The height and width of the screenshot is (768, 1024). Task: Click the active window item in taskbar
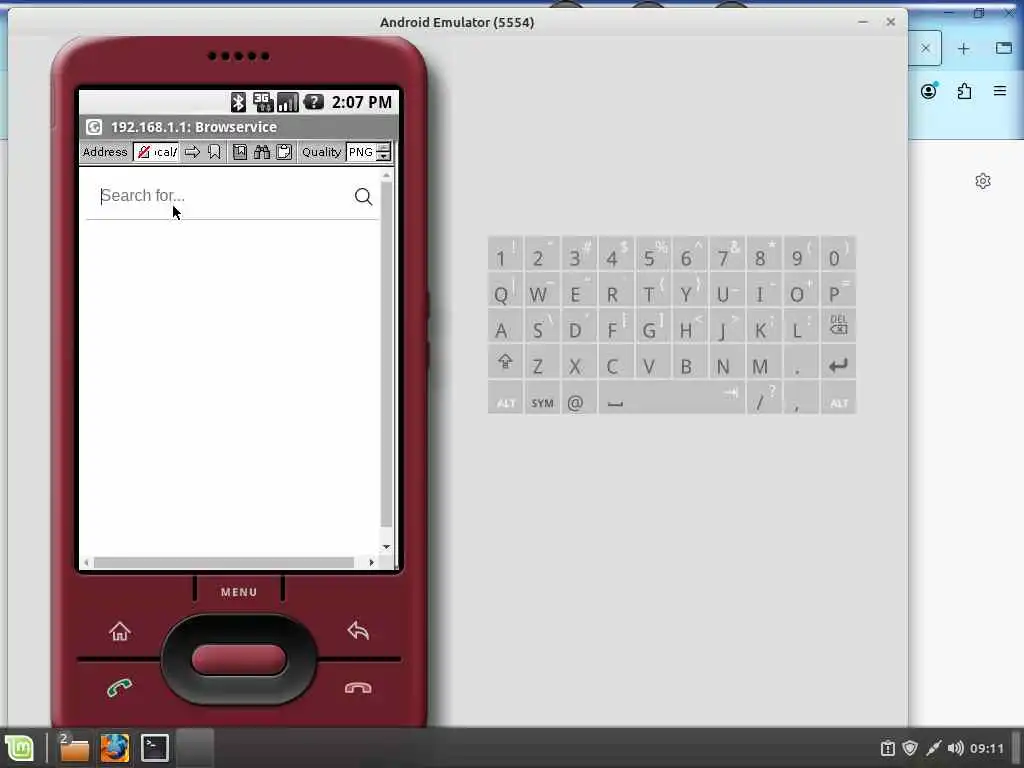(195, 748)
